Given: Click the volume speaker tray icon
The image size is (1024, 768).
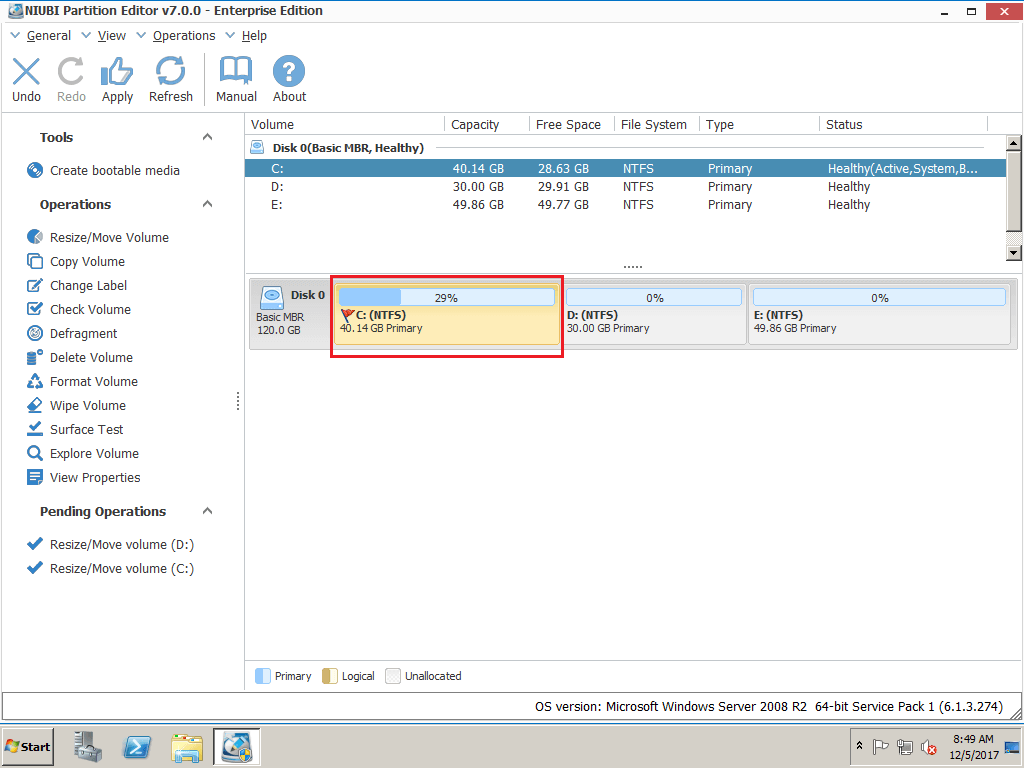Looking at the screenshot, I should (928, 746).
